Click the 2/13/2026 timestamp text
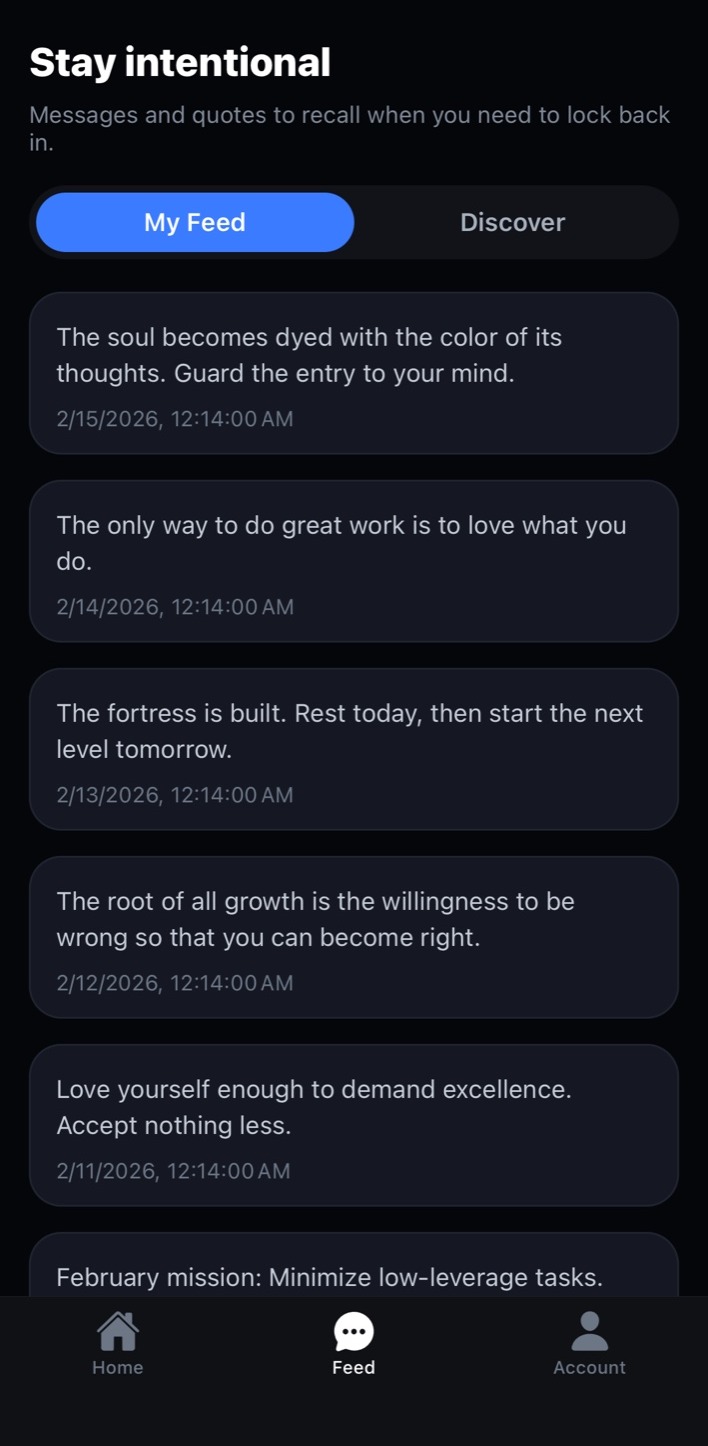The height and width of the screenshot is (1446, 708). coord(174,794)
